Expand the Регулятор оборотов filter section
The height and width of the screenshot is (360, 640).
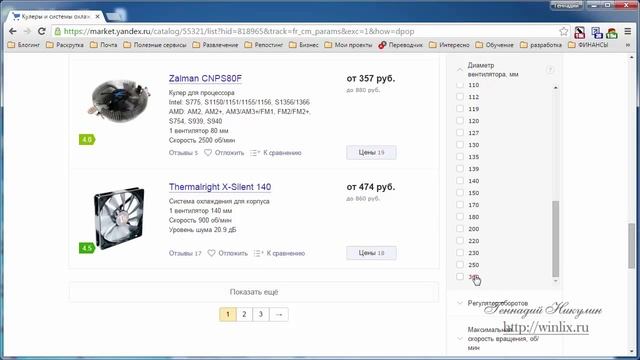point(460,303)
